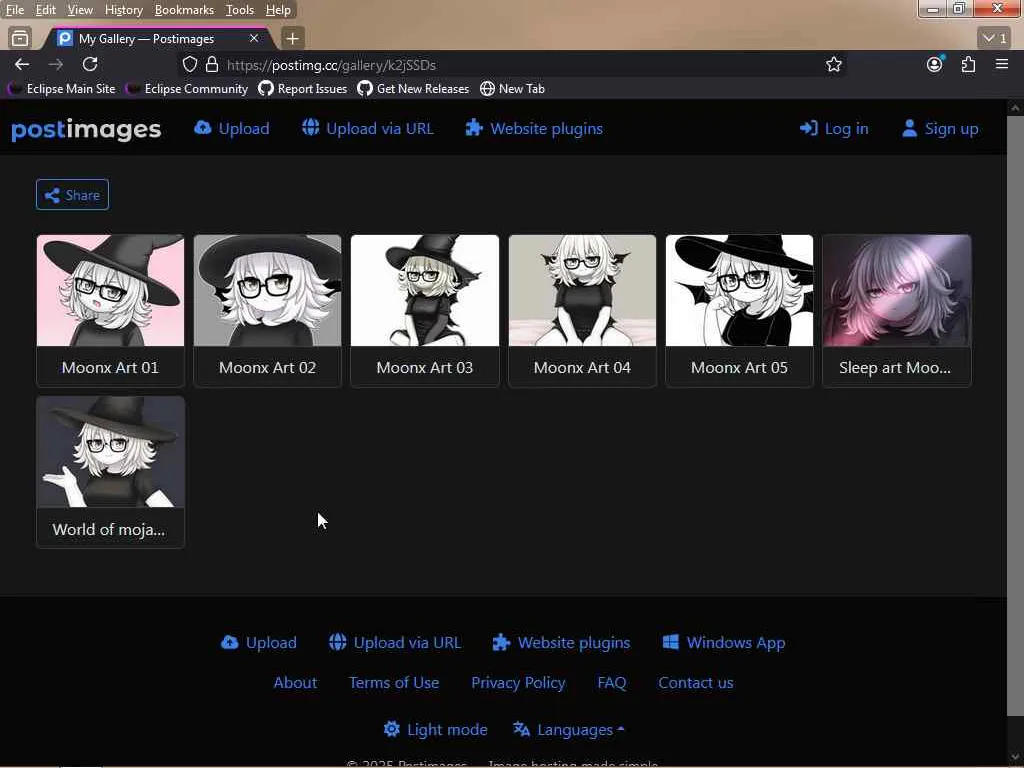Image resolution: width=1024 pixels, height=768 pixels.
Task: Click the shield tracking protection icon
Action: tap(189, 65)
